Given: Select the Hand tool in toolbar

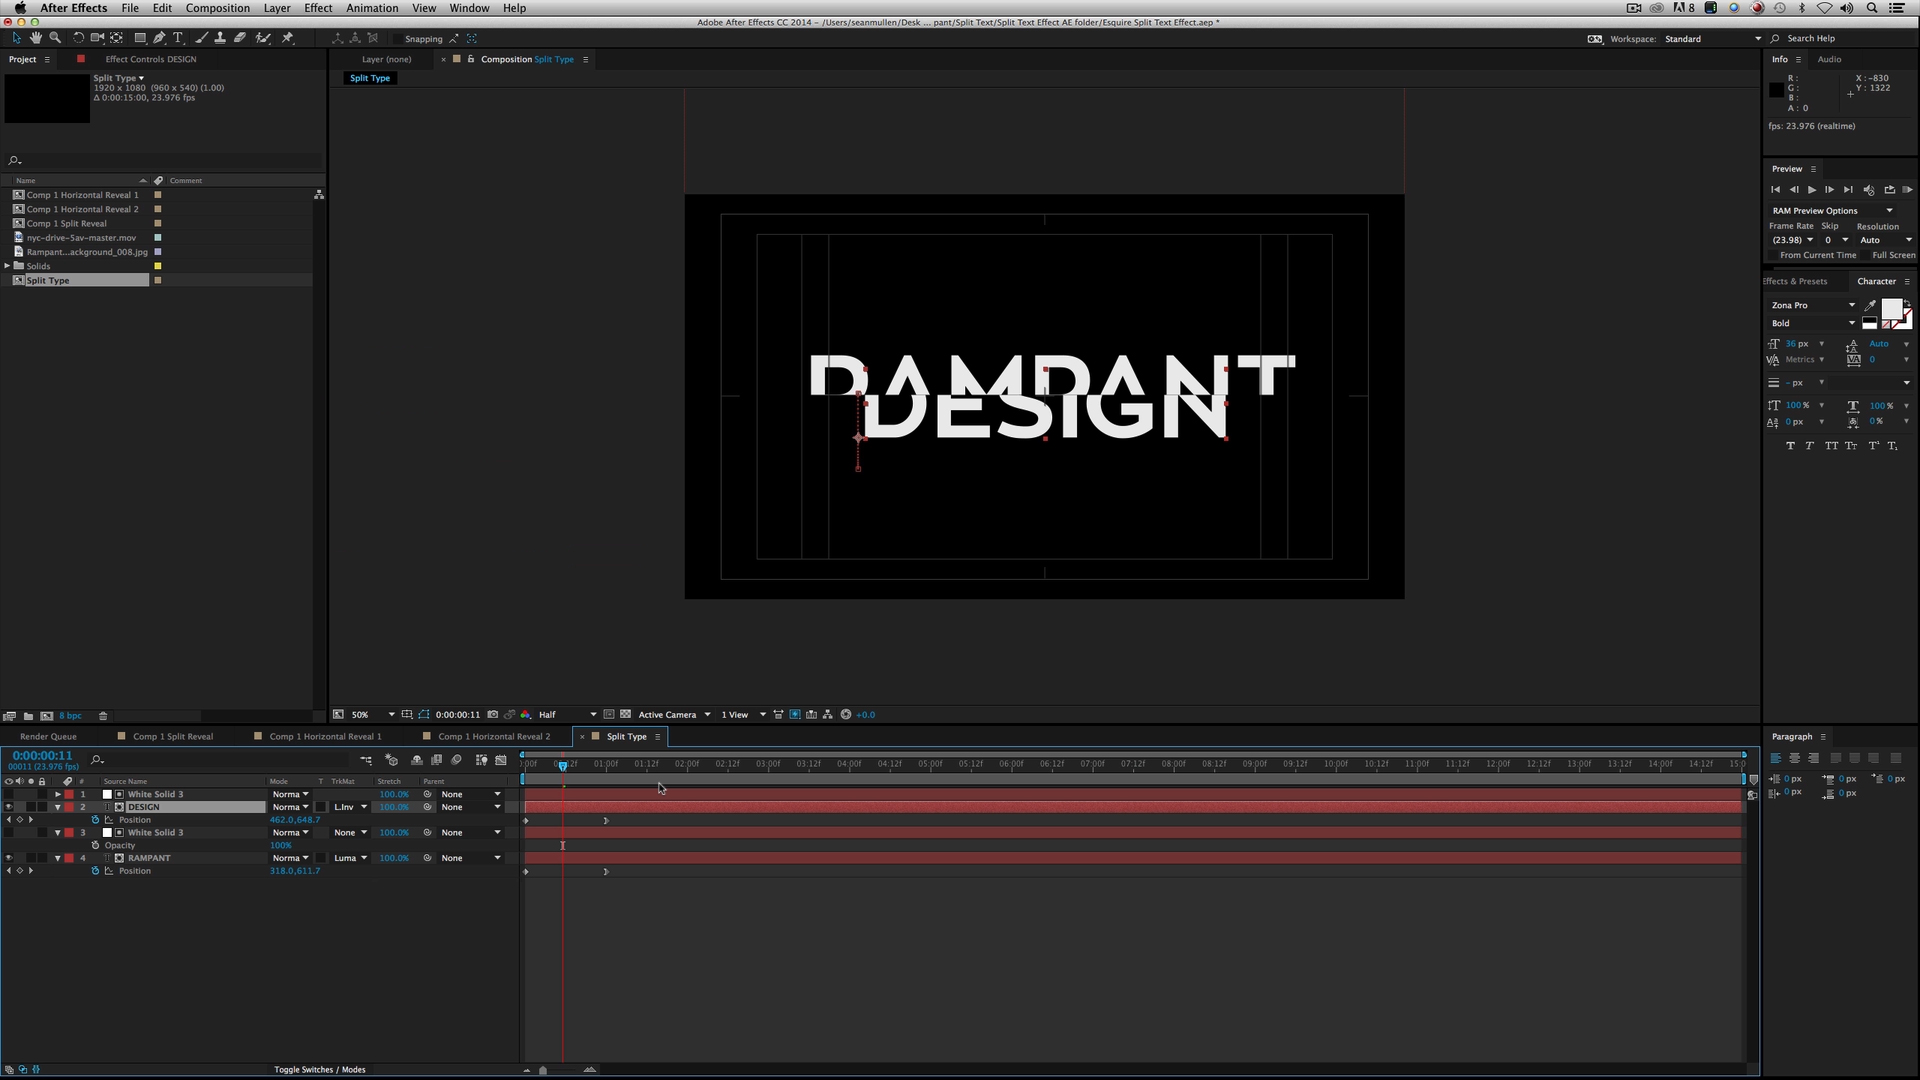Looking at the screenshot, I should tap(34, 37).
